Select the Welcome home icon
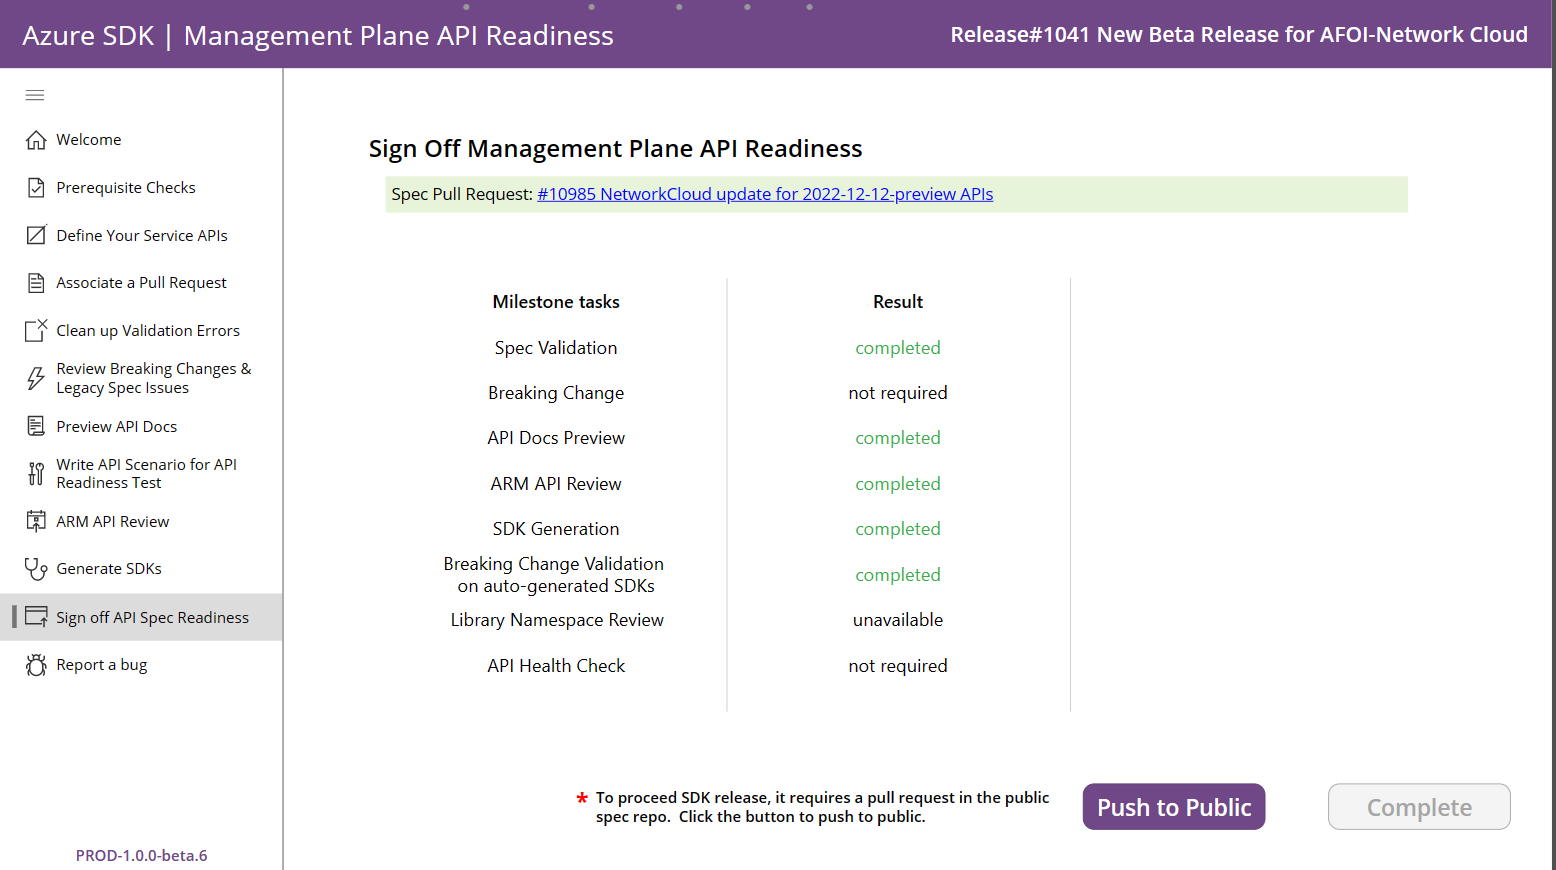Screen dimensions: 1556x870 point(35,139)
